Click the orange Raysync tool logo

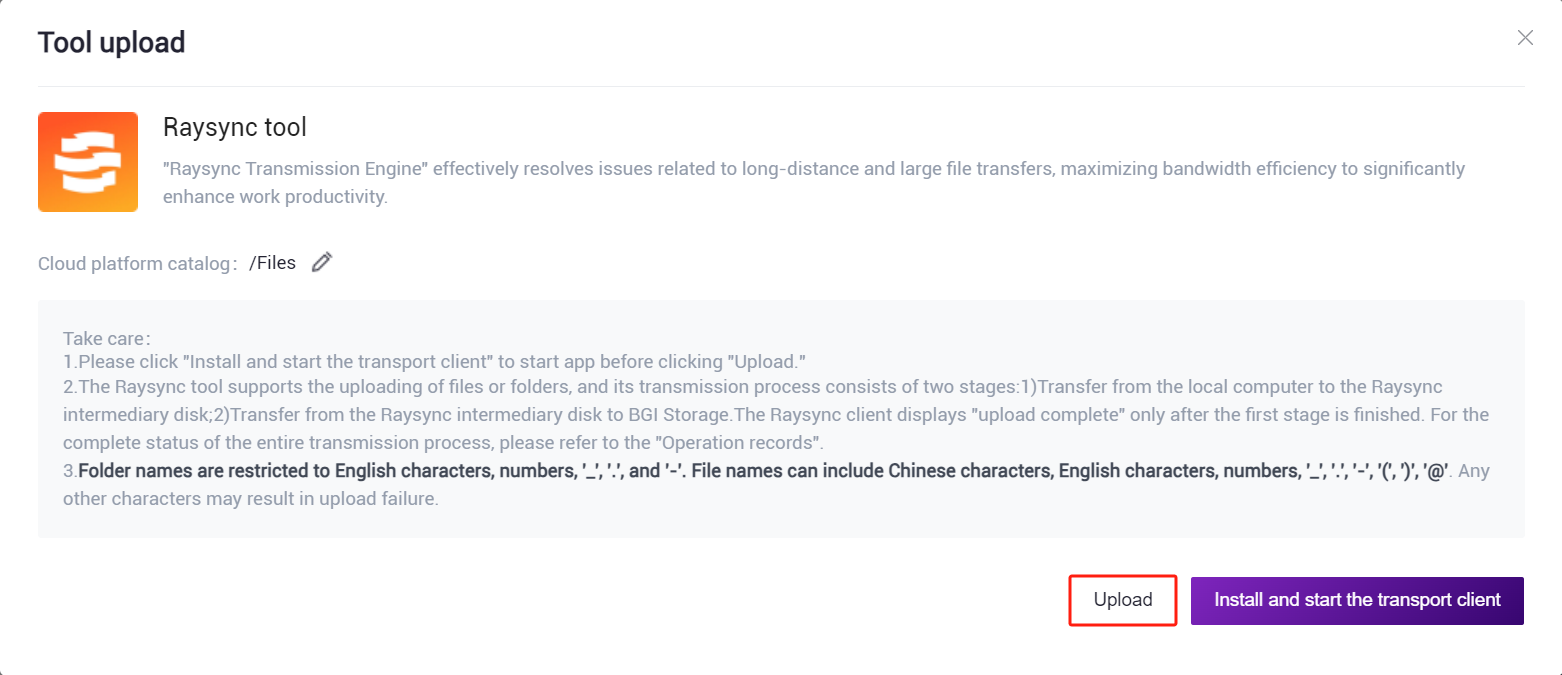pos(88,162)
